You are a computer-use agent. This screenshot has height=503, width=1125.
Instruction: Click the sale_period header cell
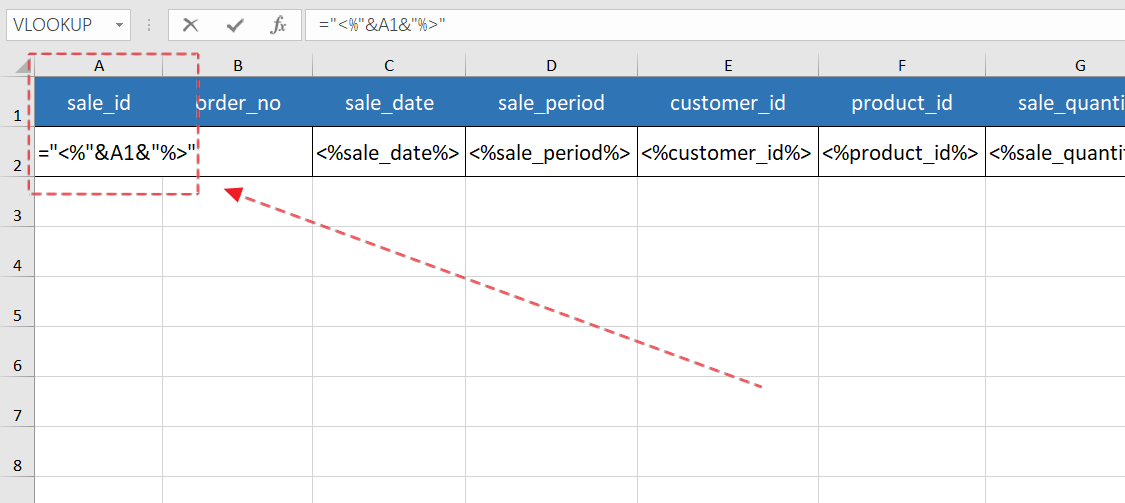click(551, 102)
